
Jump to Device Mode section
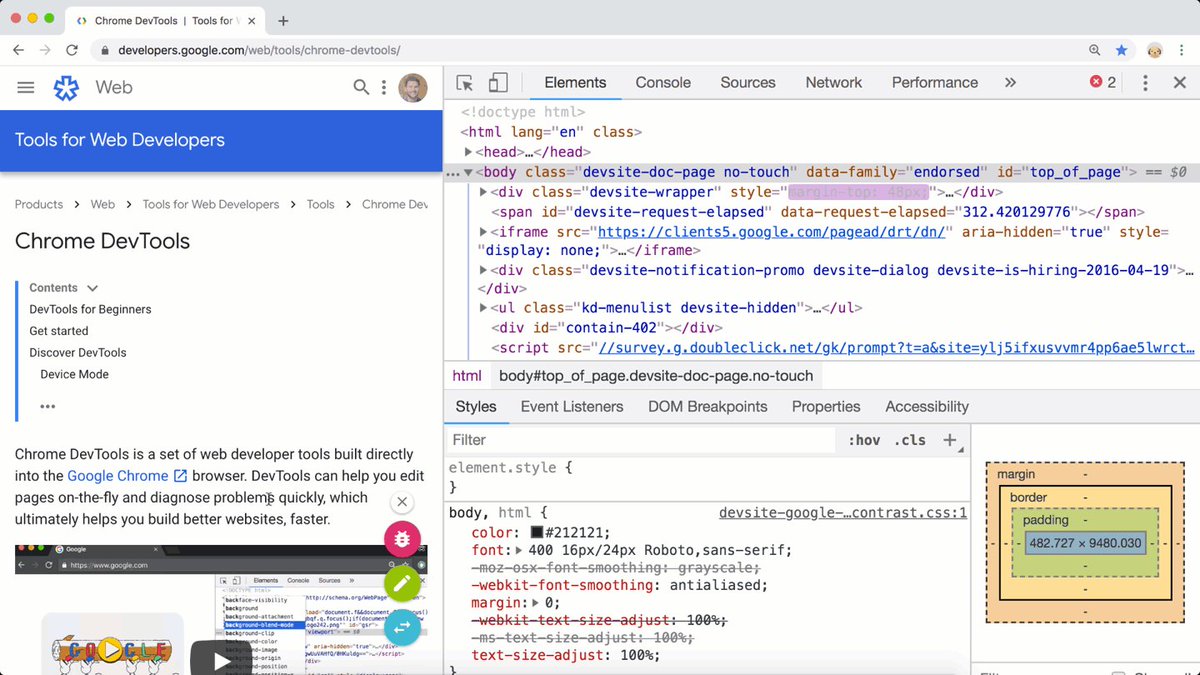[x=75, y=375]
